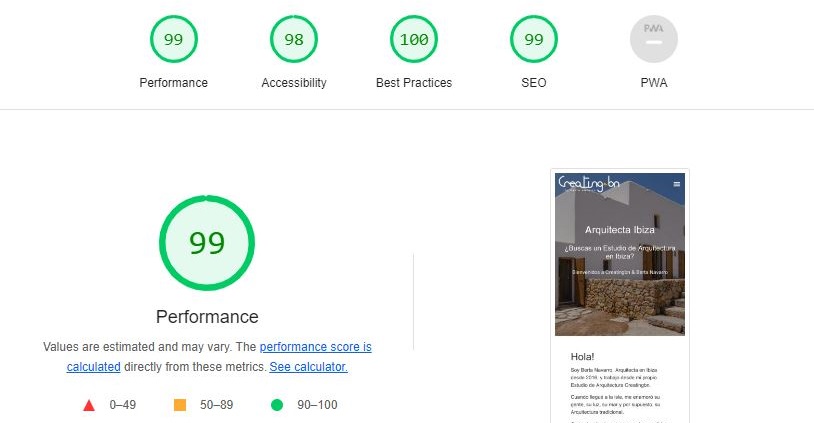Click the green circle legend icon
814x423 pixels.
coord(276,405)
